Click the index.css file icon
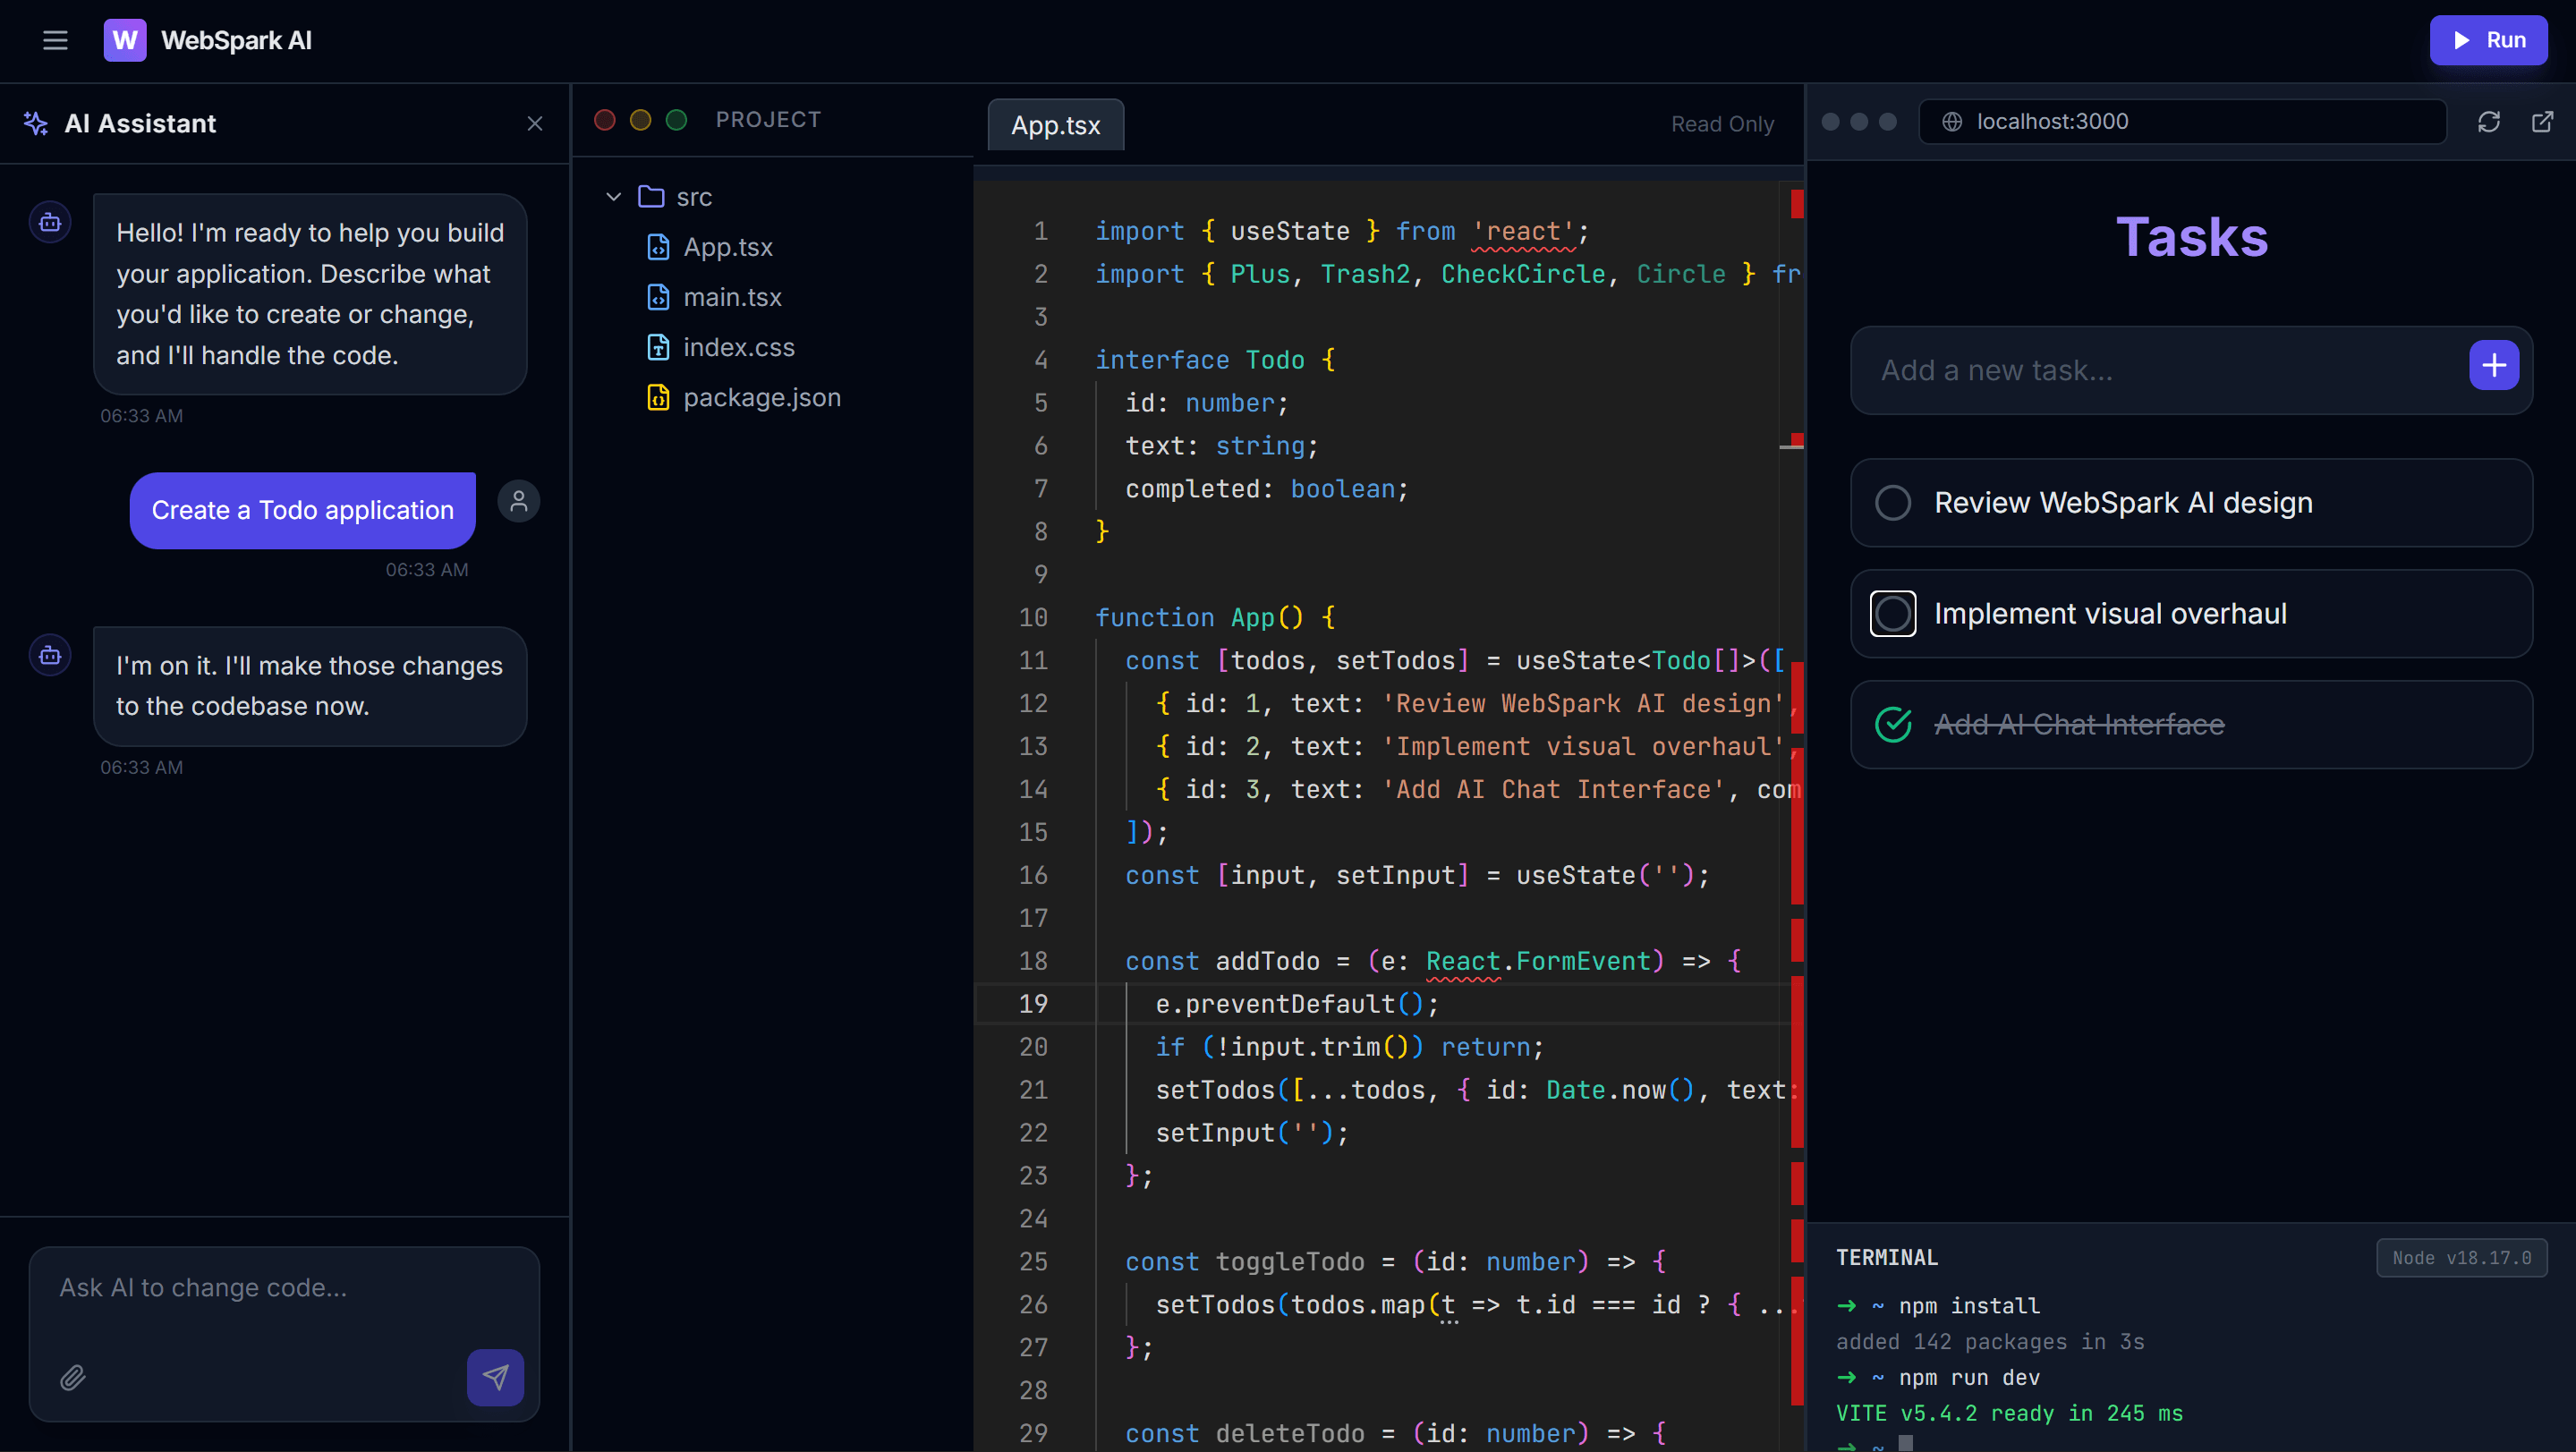 tap(658, 347)
